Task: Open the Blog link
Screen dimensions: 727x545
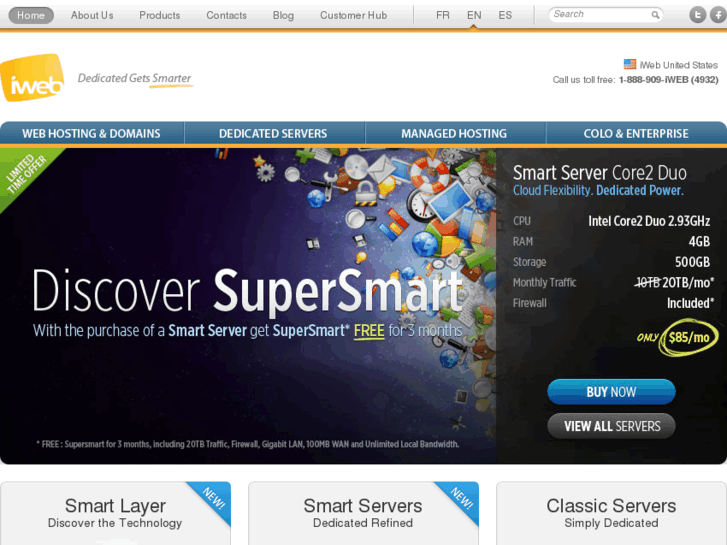Action: coord(283,15)
